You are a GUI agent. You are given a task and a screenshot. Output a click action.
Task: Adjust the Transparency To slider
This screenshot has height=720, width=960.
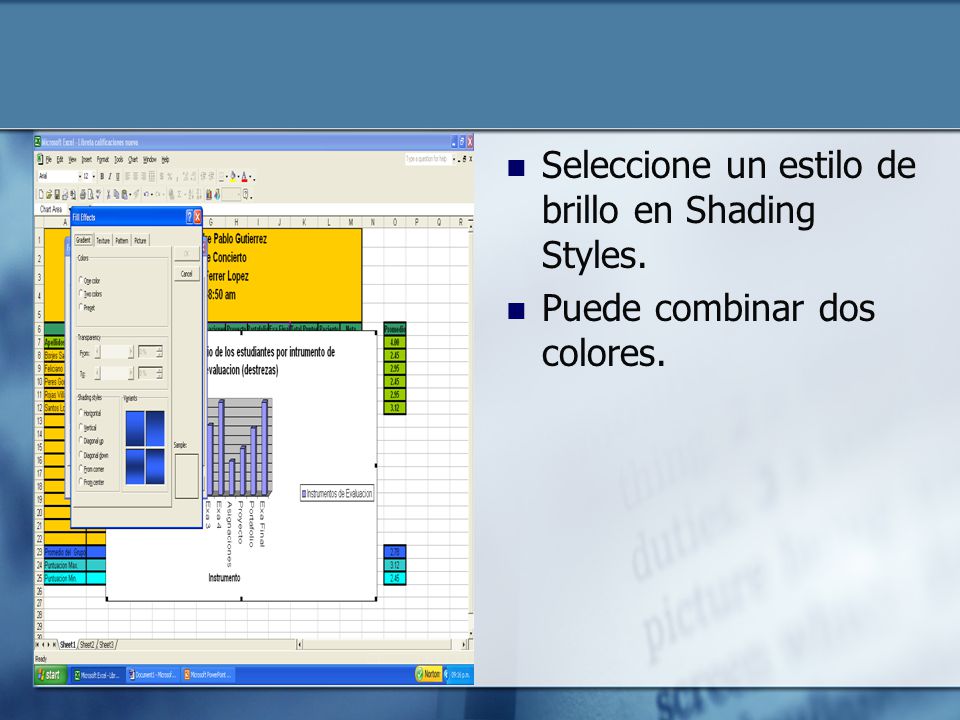[x=114, y=373]
